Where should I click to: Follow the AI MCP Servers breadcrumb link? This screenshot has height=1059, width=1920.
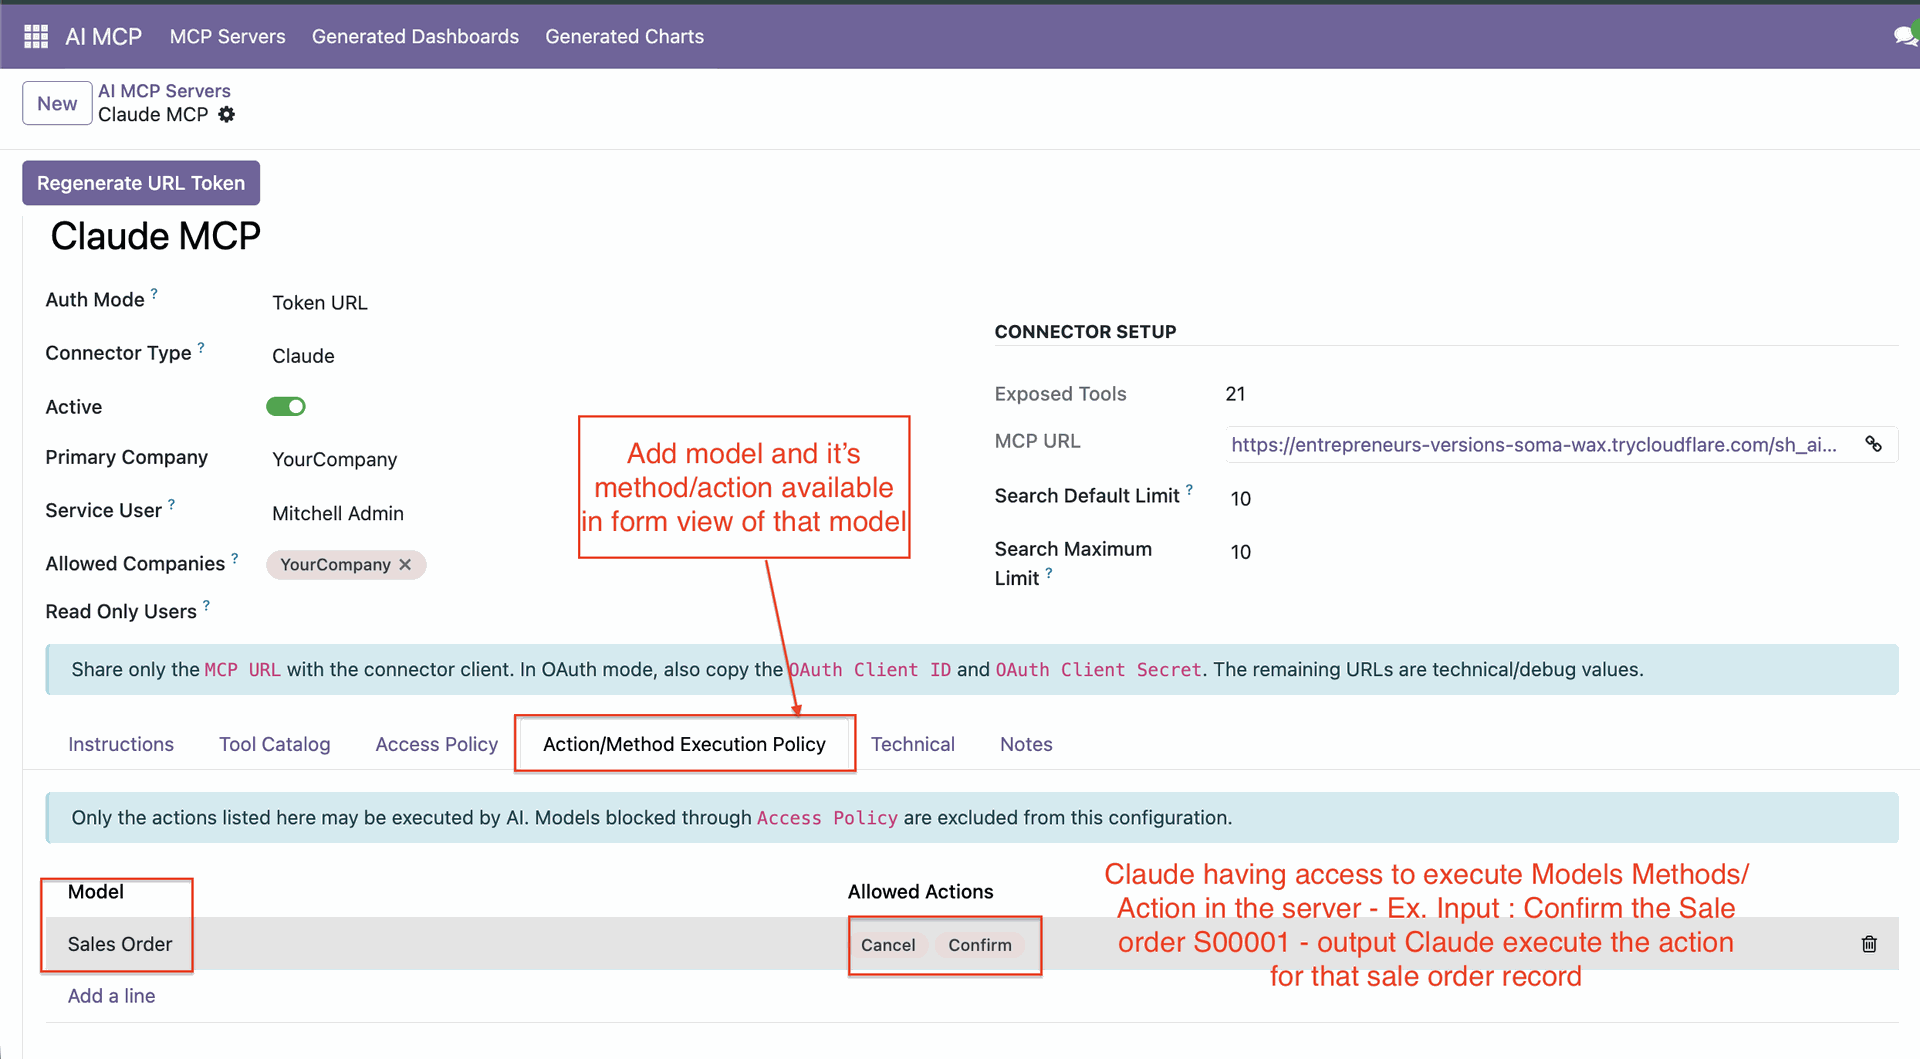tap(164, 91)
